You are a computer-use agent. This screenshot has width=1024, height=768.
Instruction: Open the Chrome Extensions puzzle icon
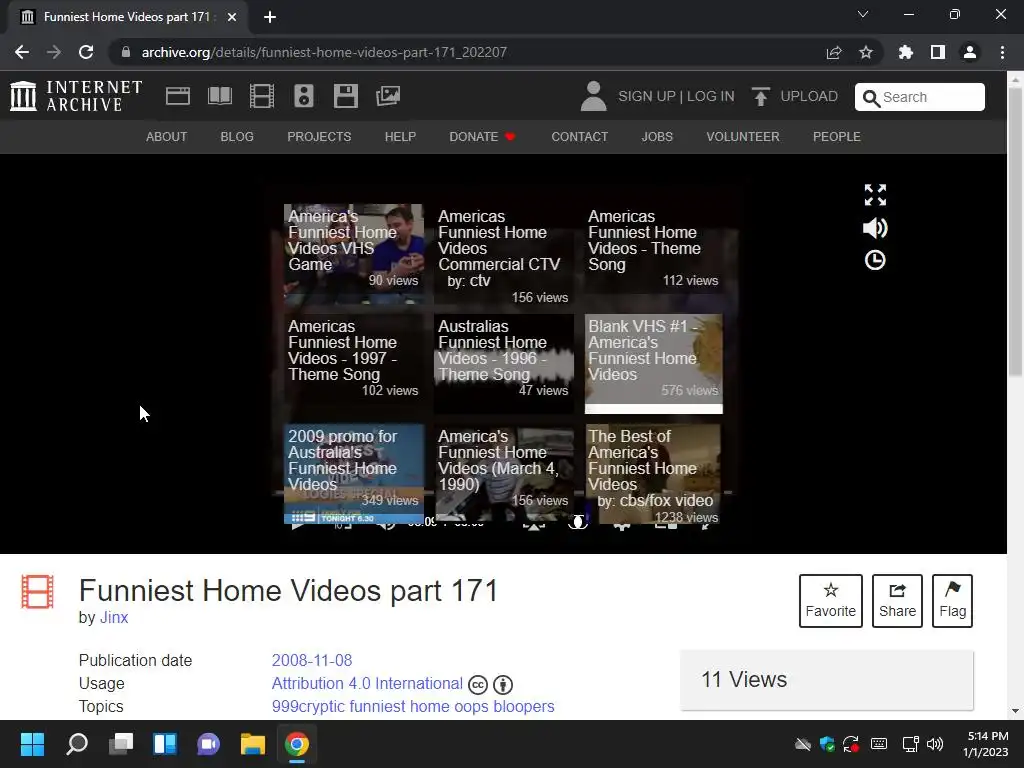(x=905, y=52)
